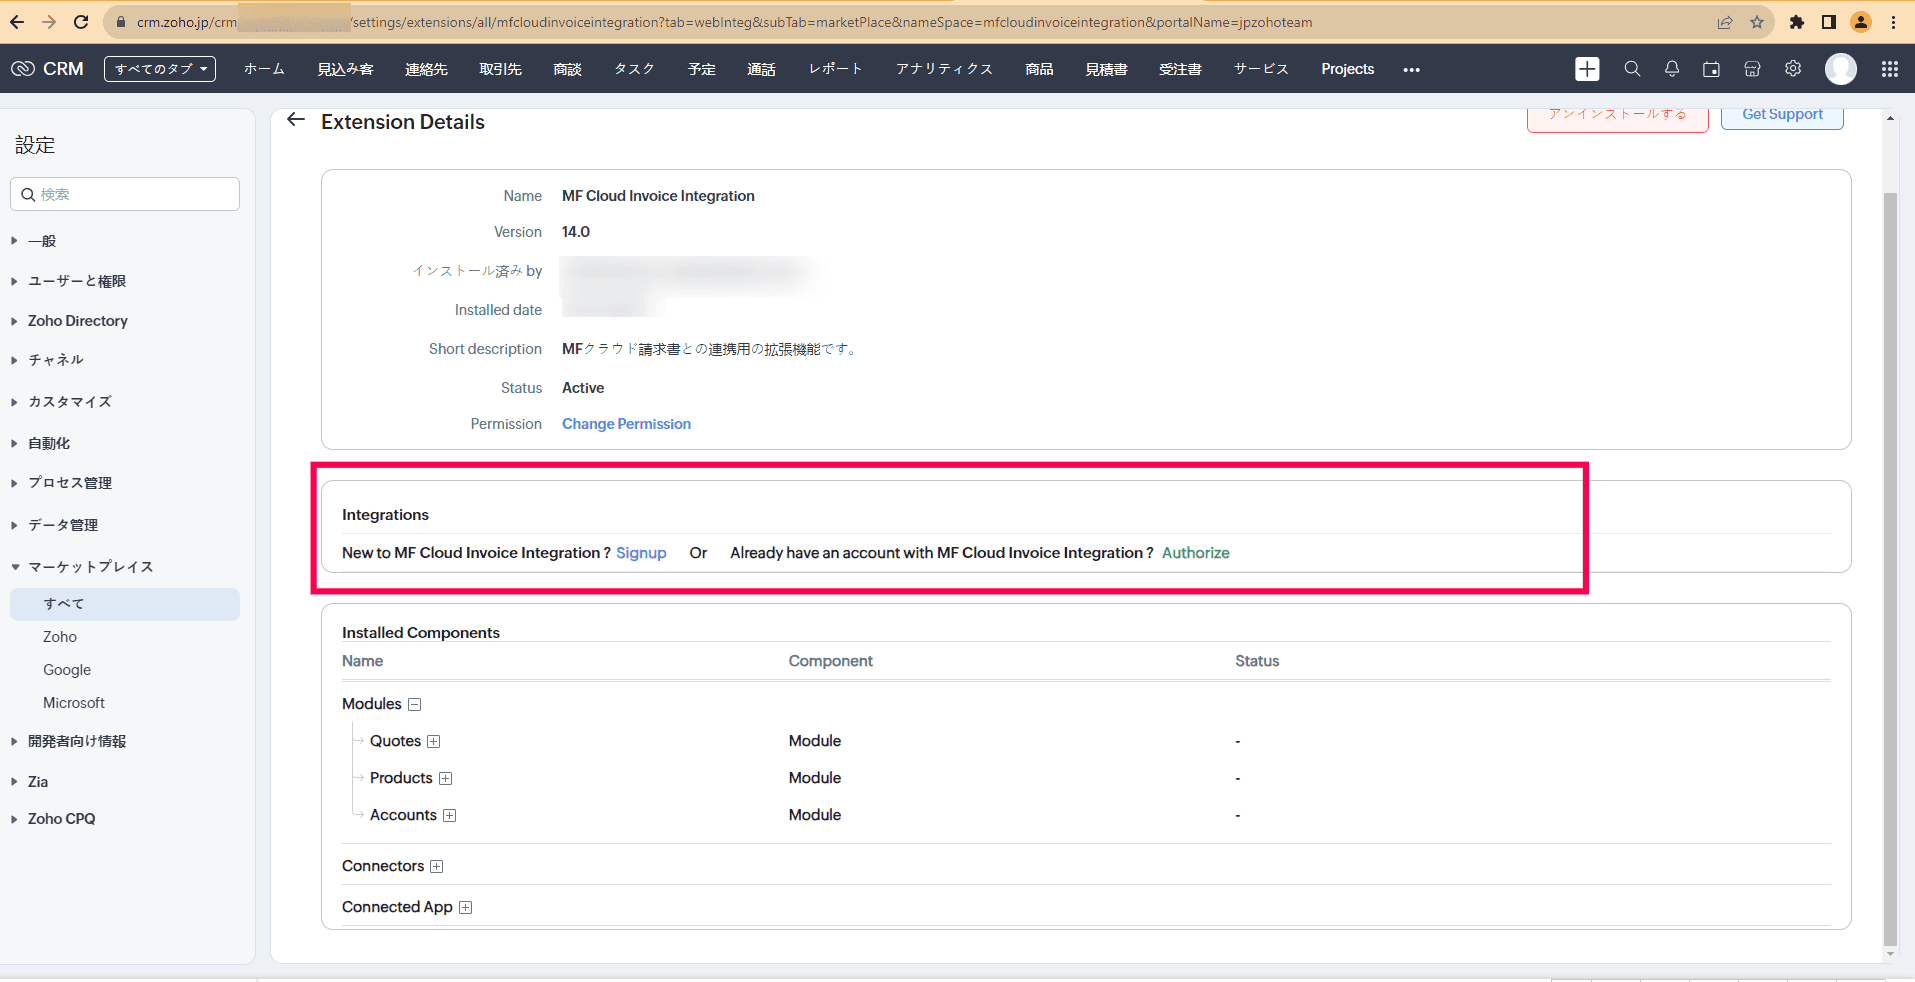Viewport: 1915px width, 982px height.
Task: Open the Chrome three-dot menu
Action: point(1893,22)
